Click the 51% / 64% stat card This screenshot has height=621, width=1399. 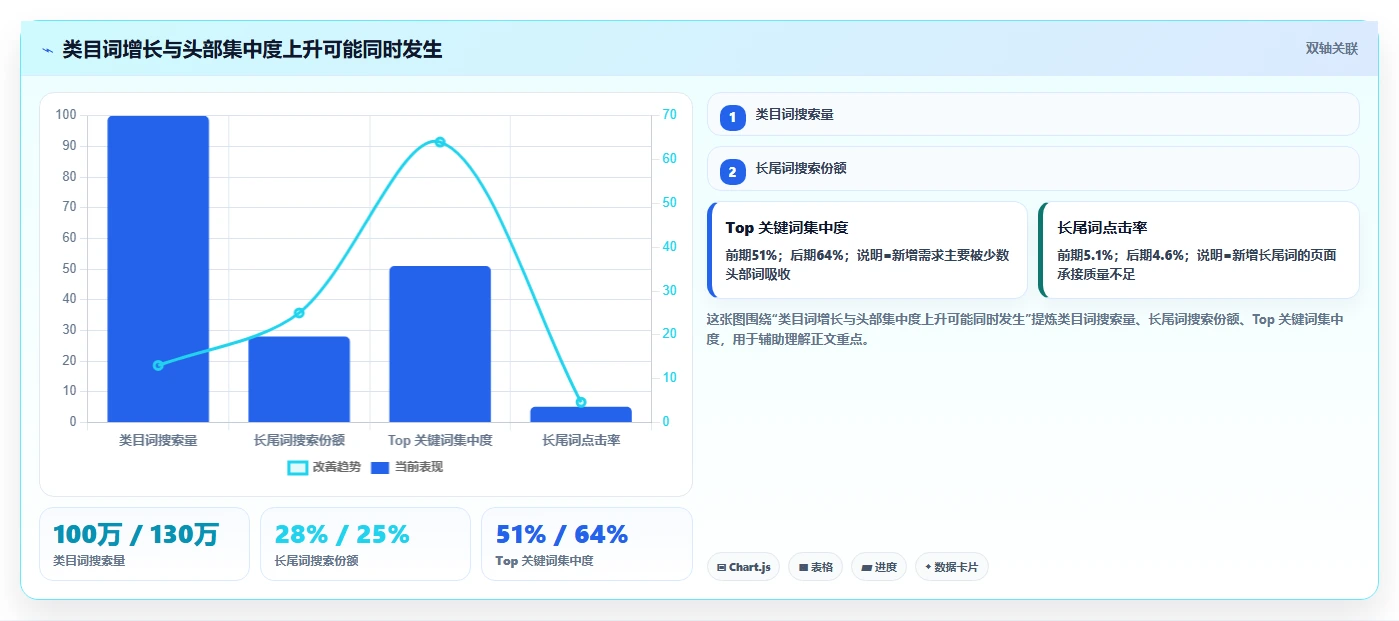pyautogui.click(x=587, y=544)
